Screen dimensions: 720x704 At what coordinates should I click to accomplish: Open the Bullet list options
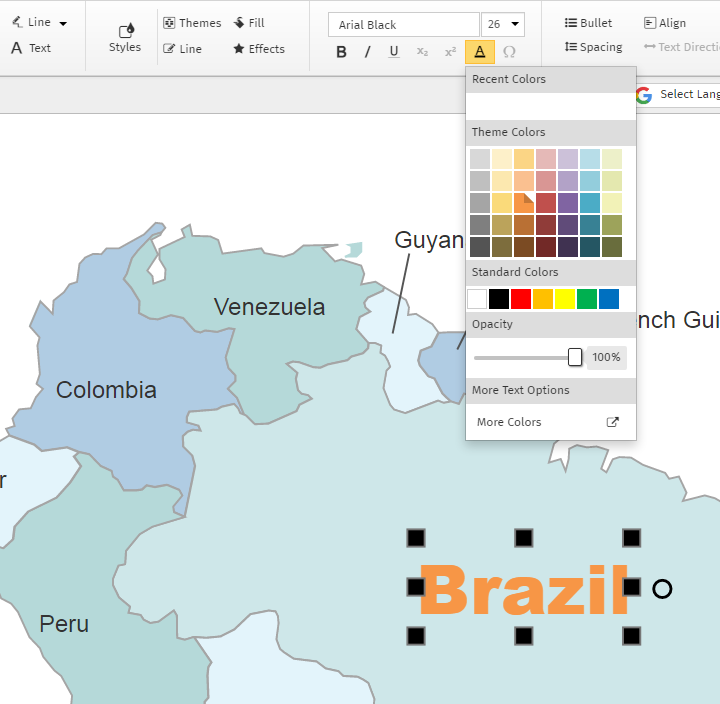588,23
